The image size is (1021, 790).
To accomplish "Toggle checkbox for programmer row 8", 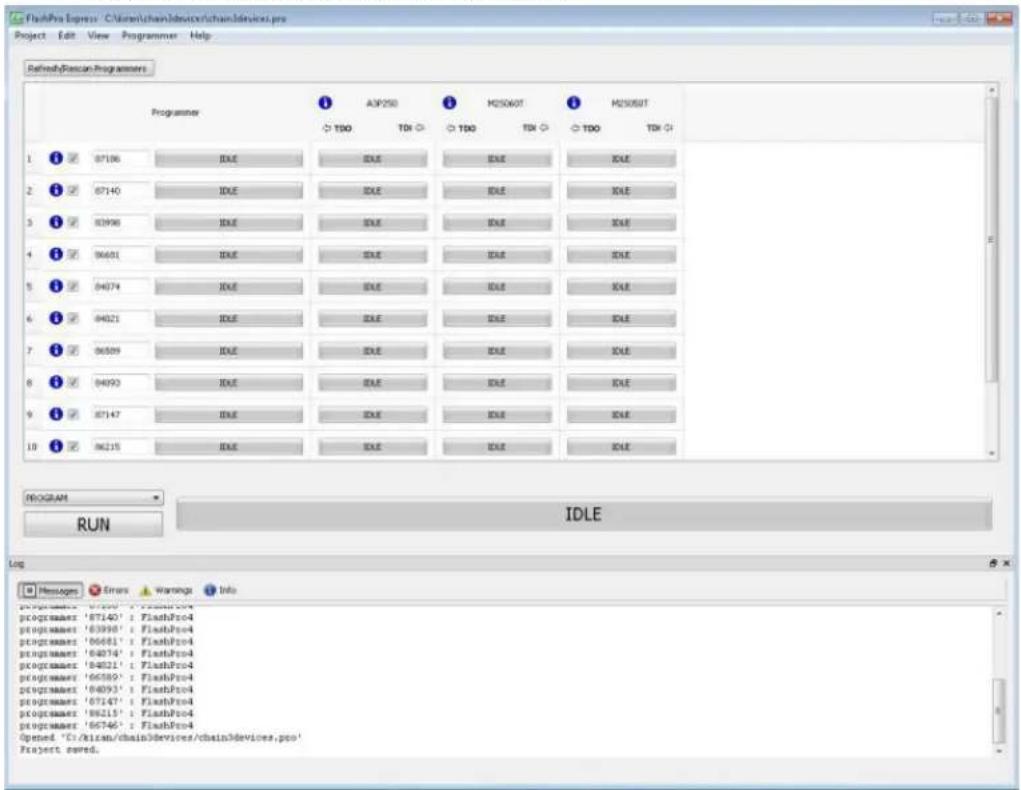I will (73, 382).
